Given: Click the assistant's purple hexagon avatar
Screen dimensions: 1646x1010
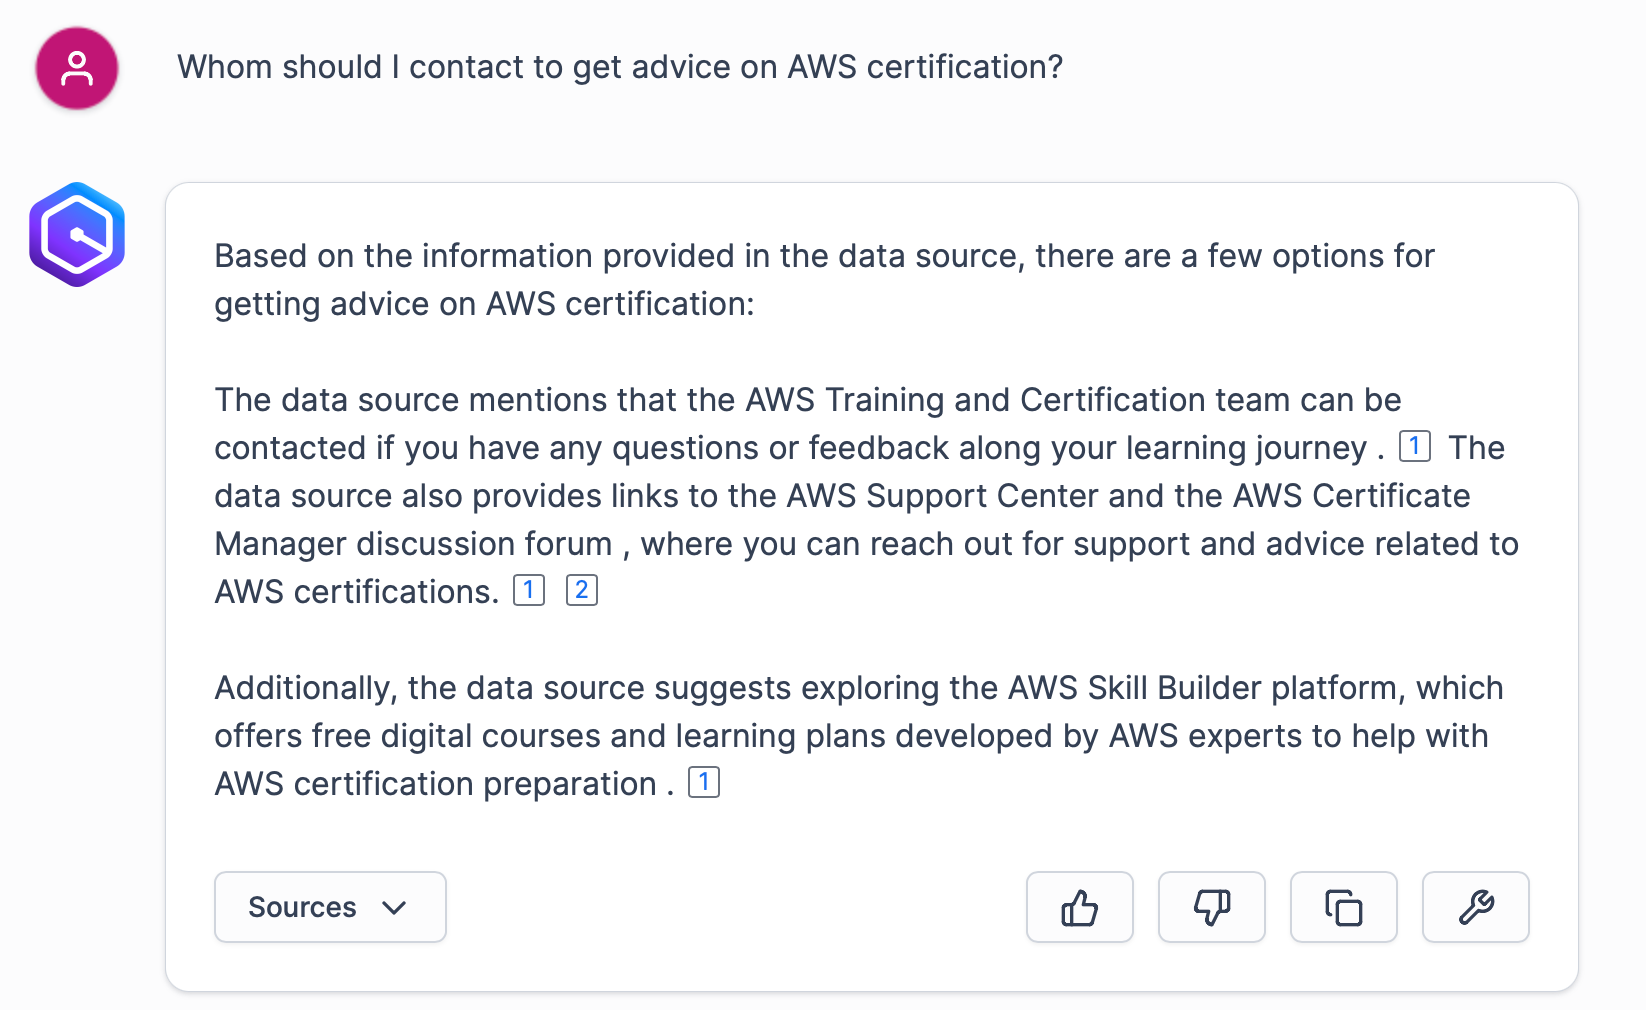Looking at the screenshot, I should point(76,233).
